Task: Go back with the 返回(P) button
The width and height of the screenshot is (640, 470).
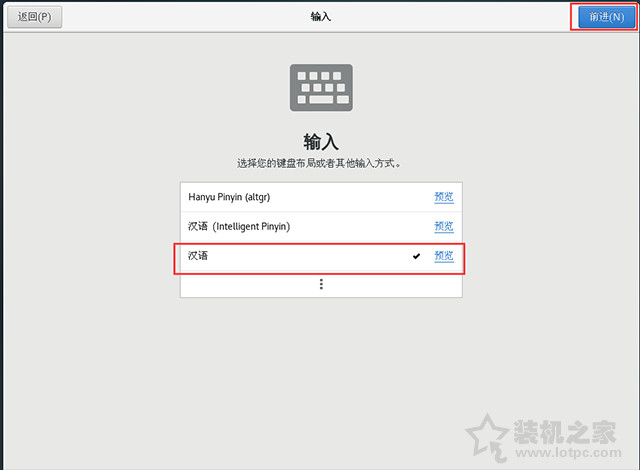Action: tap(35, 17)
